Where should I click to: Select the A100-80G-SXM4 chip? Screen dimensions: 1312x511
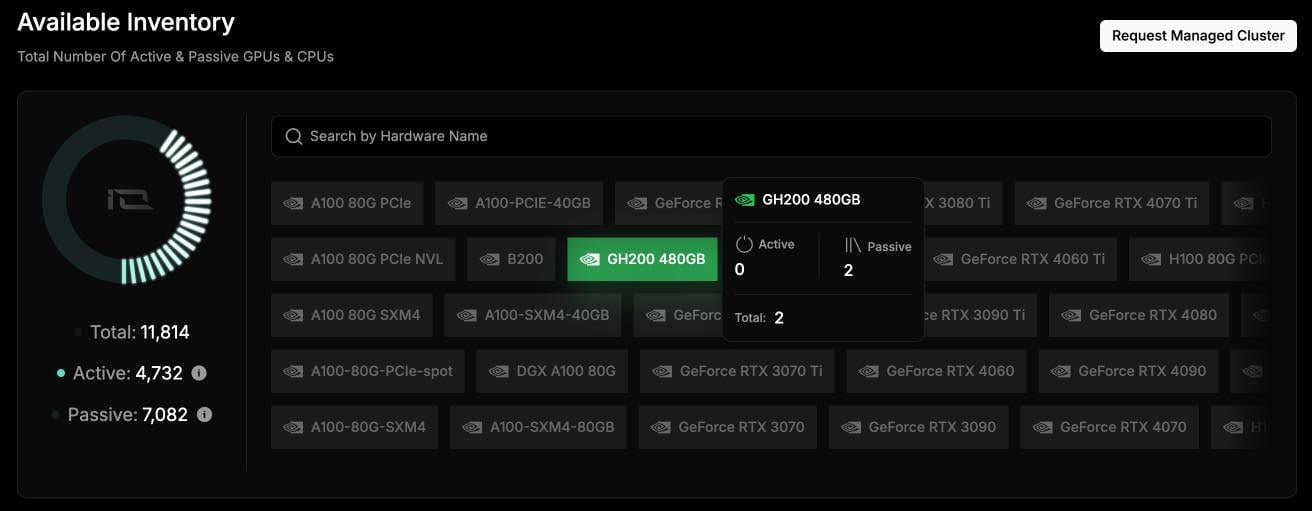(354, 427)
